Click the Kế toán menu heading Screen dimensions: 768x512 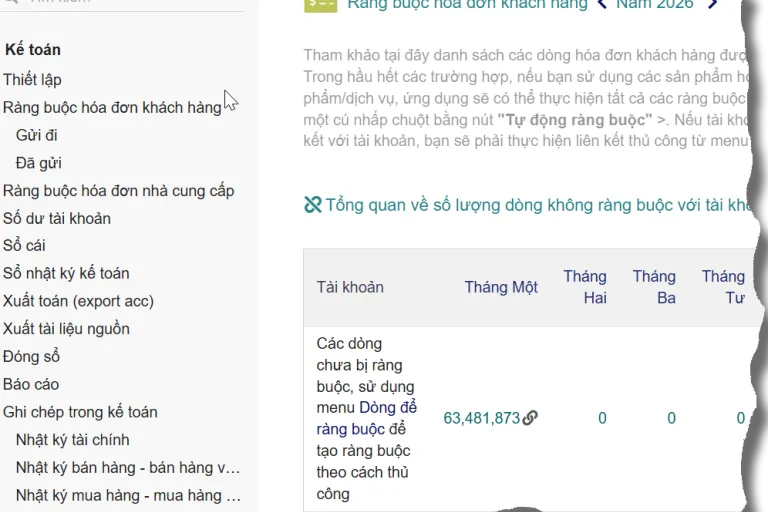pyautogui.click(x=33, y=49)
